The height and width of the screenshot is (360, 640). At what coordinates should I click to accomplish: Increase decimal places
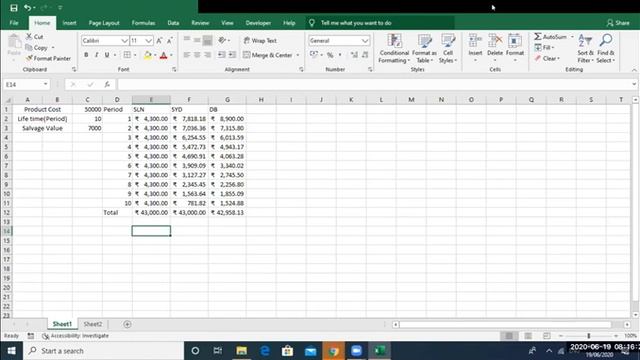[354, 55]
